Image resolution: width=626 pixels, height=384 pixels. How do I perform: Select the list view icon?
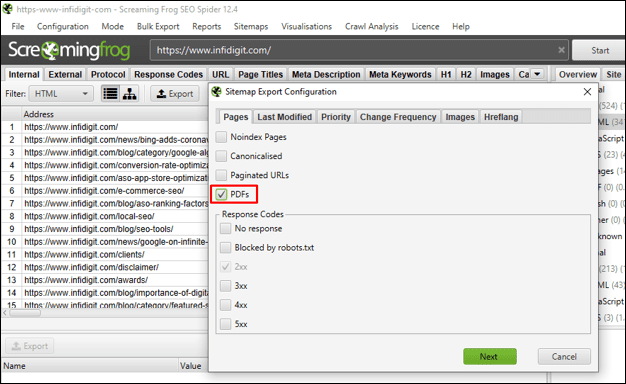pyautogui.click(x=110, y=94)
